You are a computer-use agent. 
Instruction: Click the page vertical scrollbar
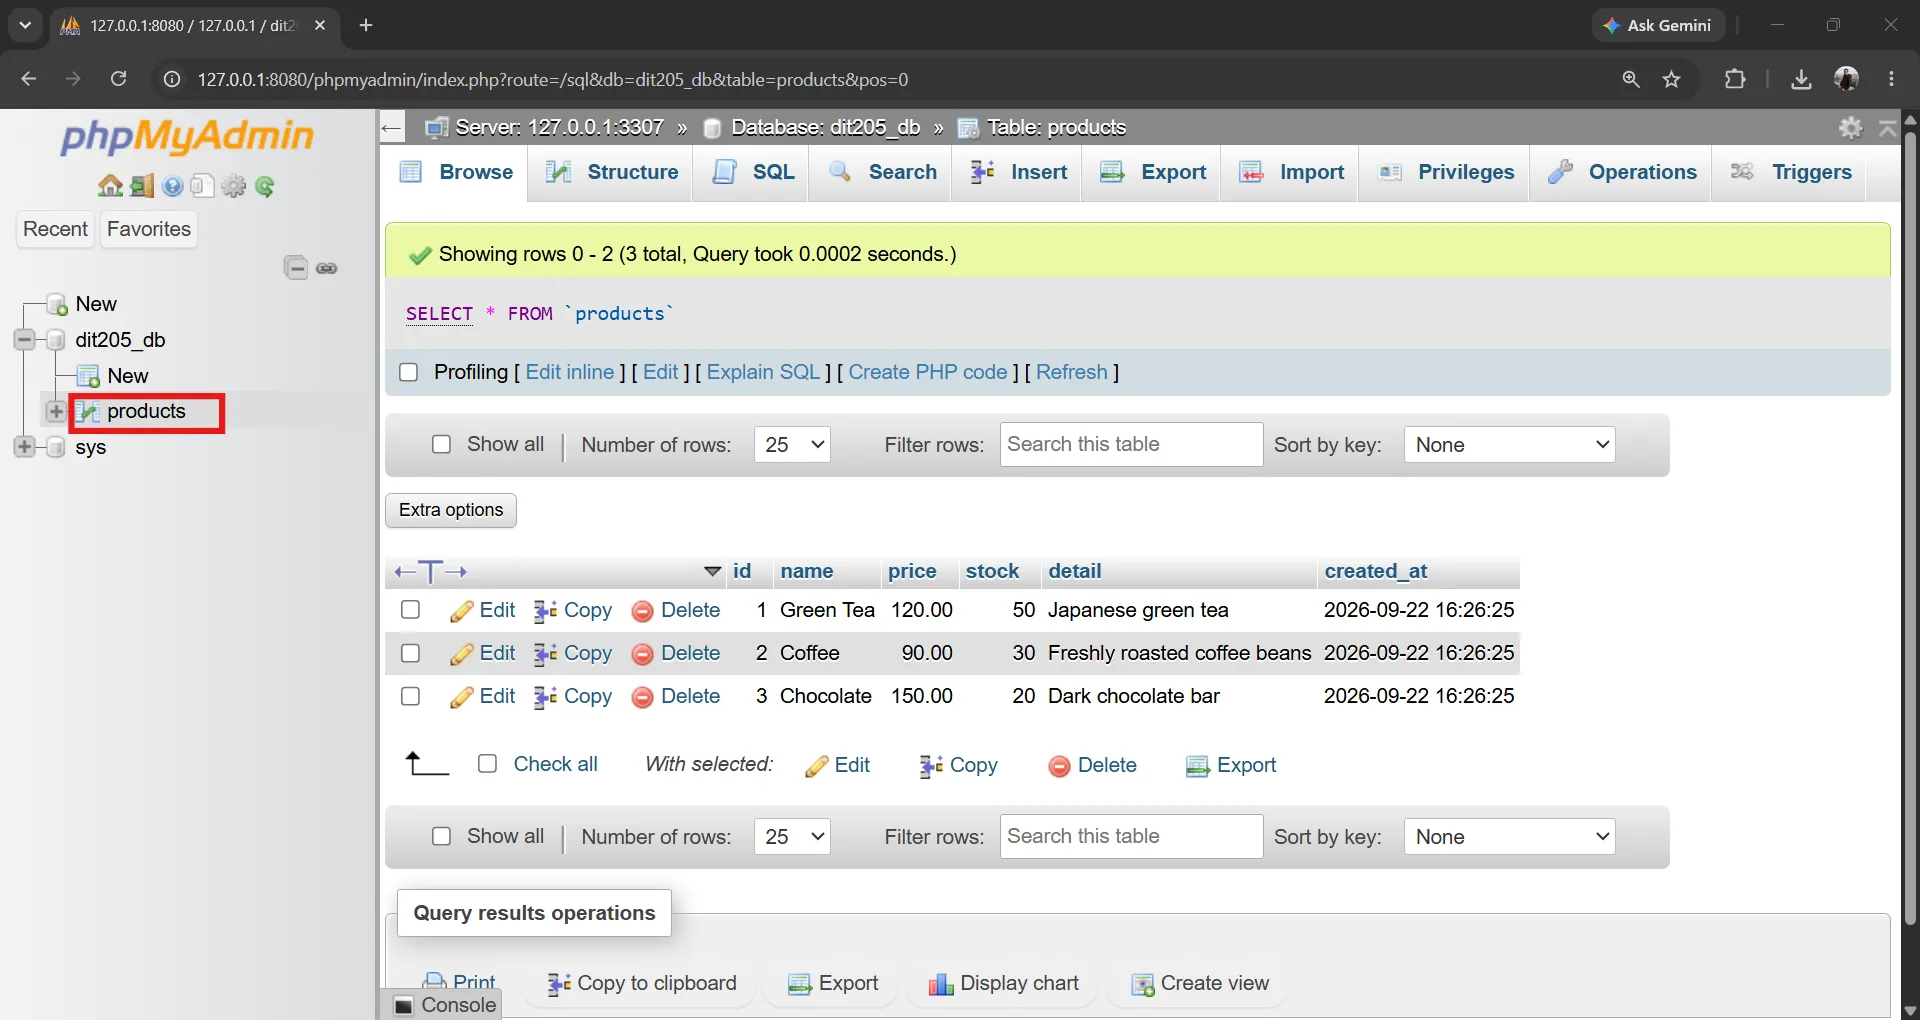click(1910, 530)
